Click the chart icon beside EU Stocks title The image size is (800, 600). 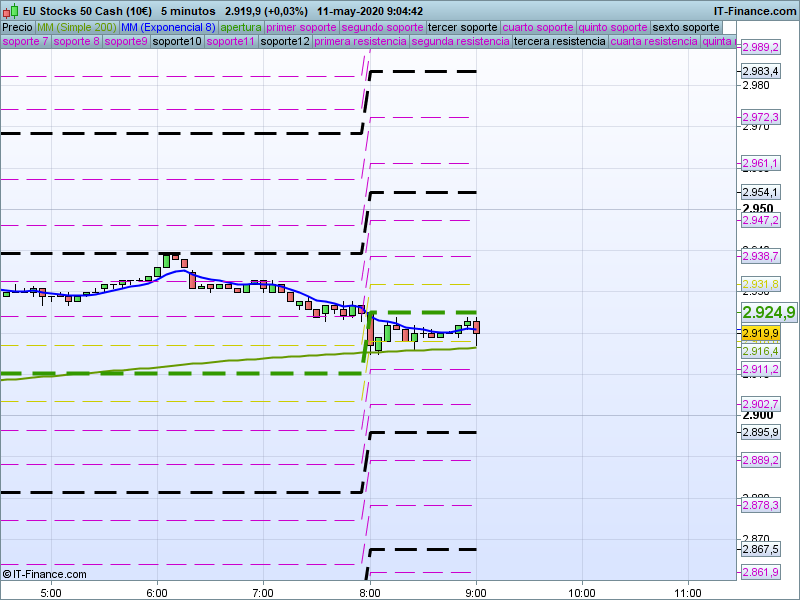(x=10, y=11)
